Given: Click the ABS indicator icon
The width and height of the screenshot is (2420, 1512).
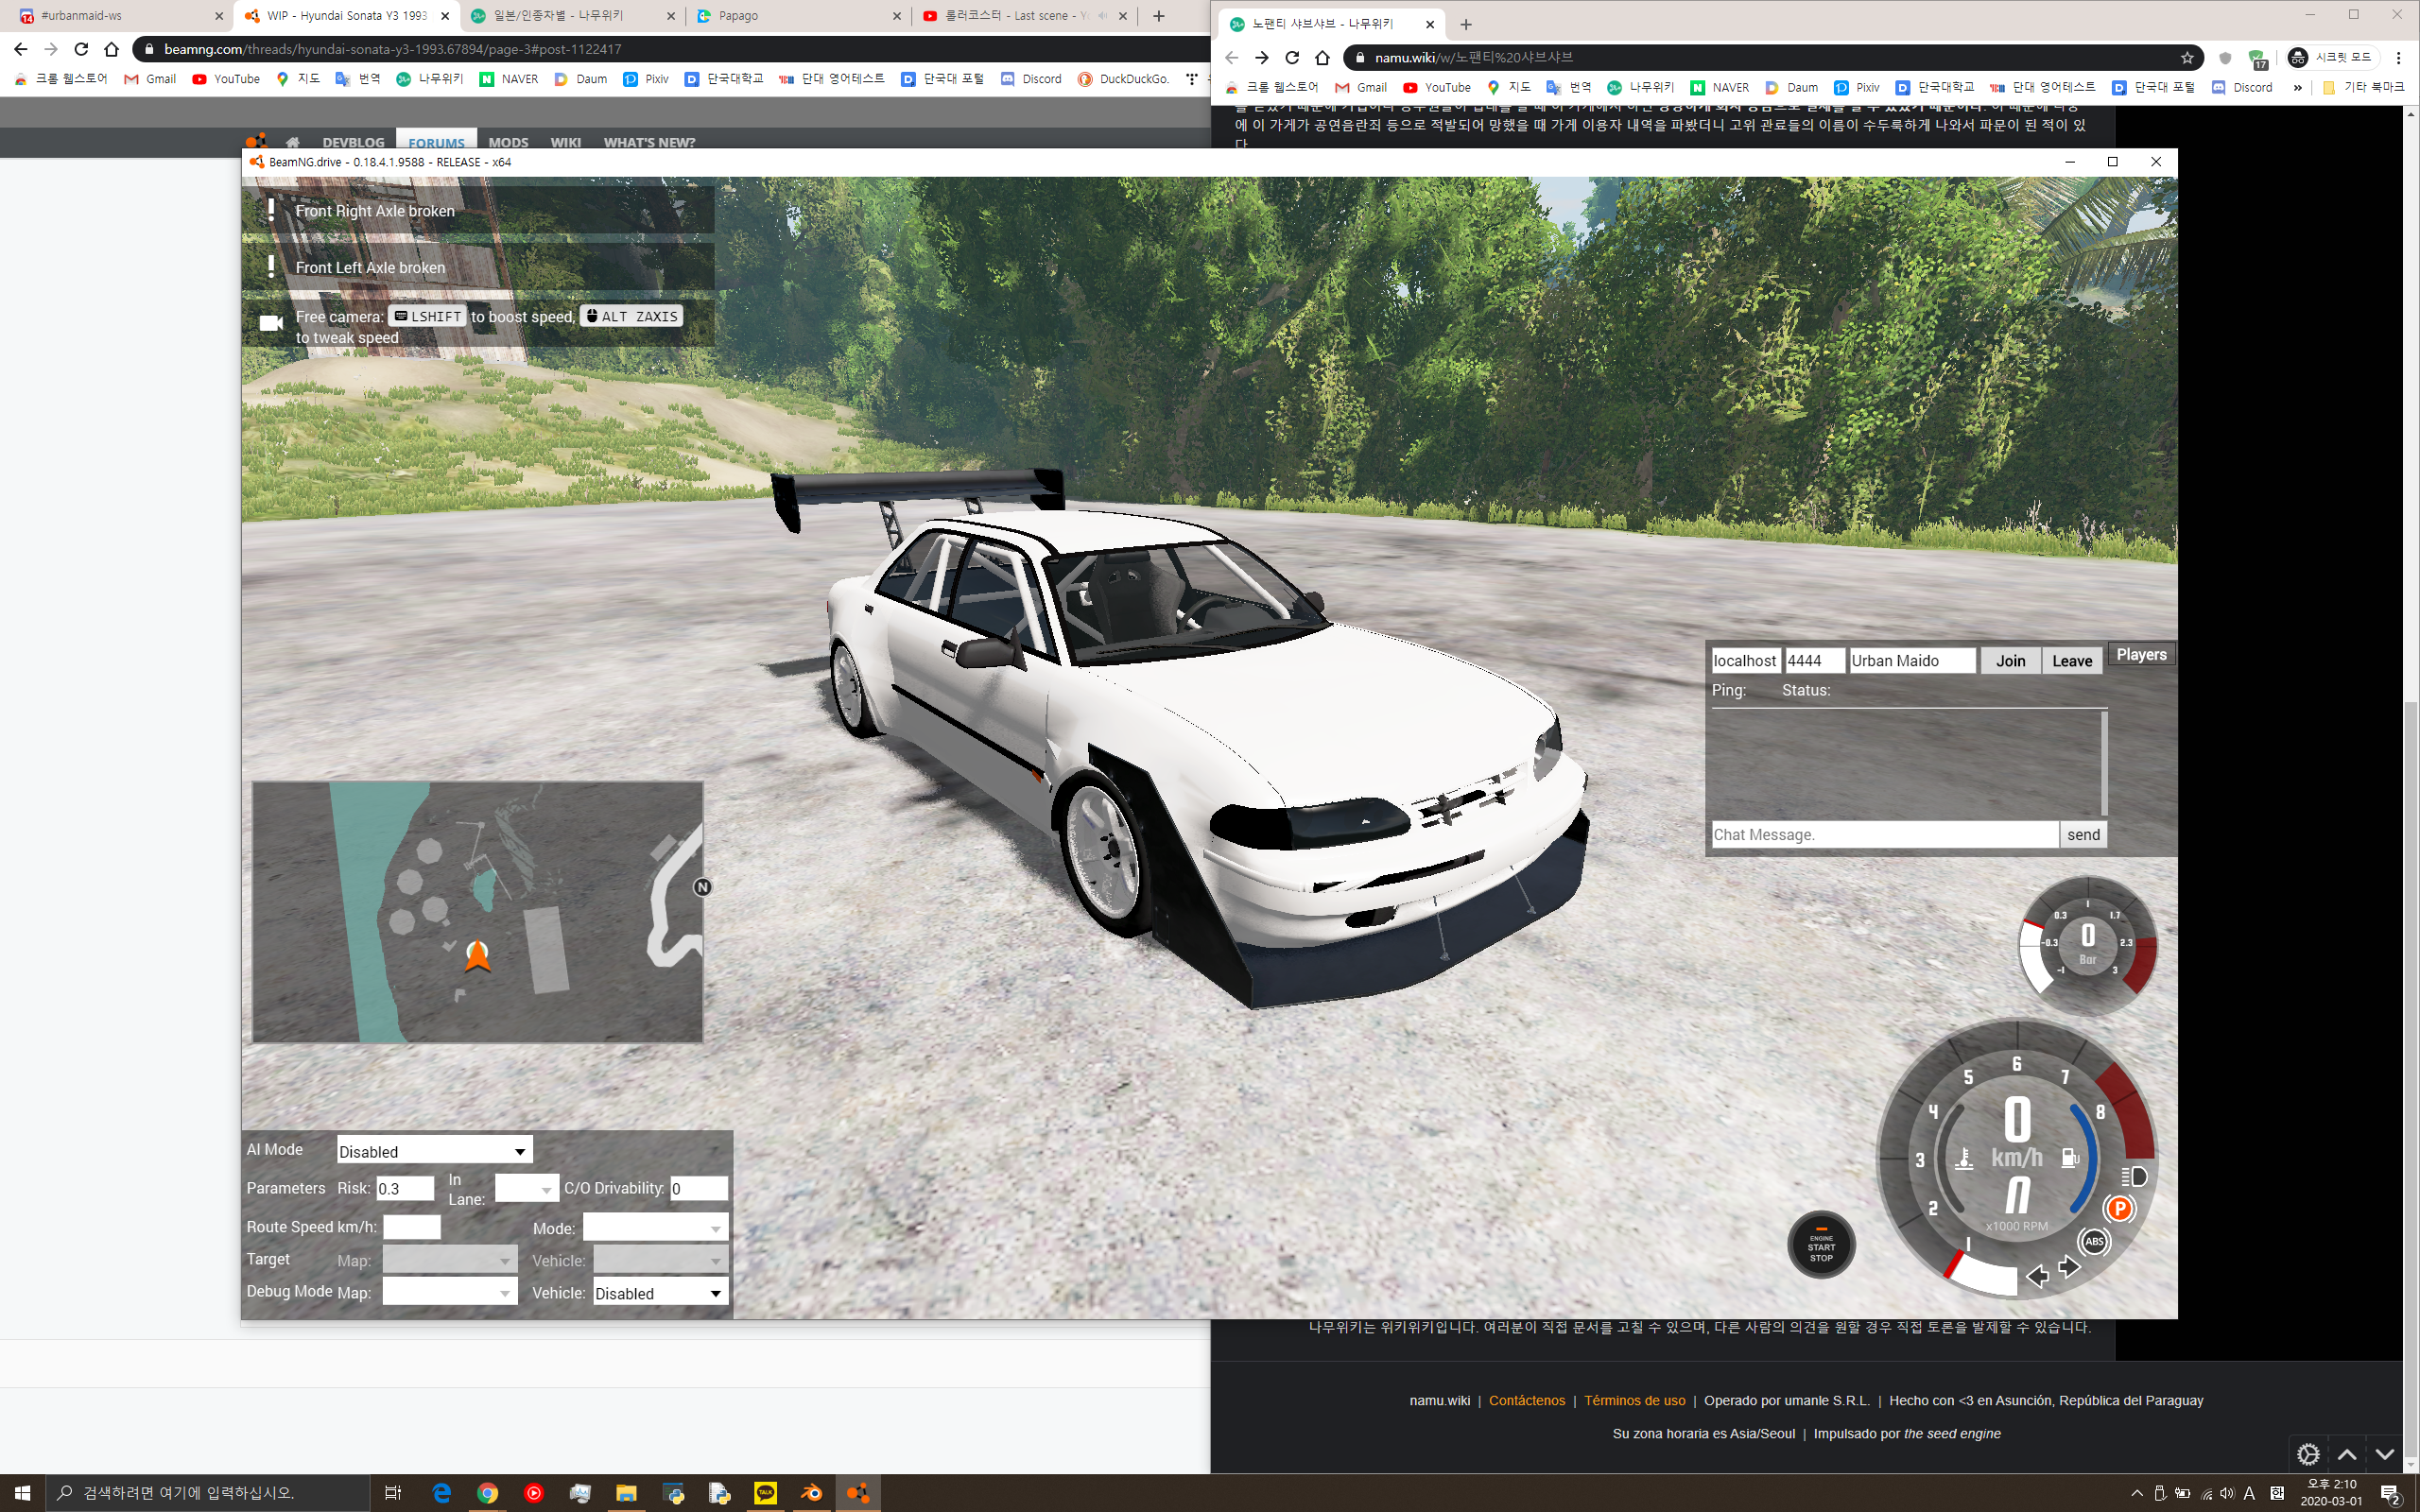Looking at the screenshot, I should tap(2093, 1242).
